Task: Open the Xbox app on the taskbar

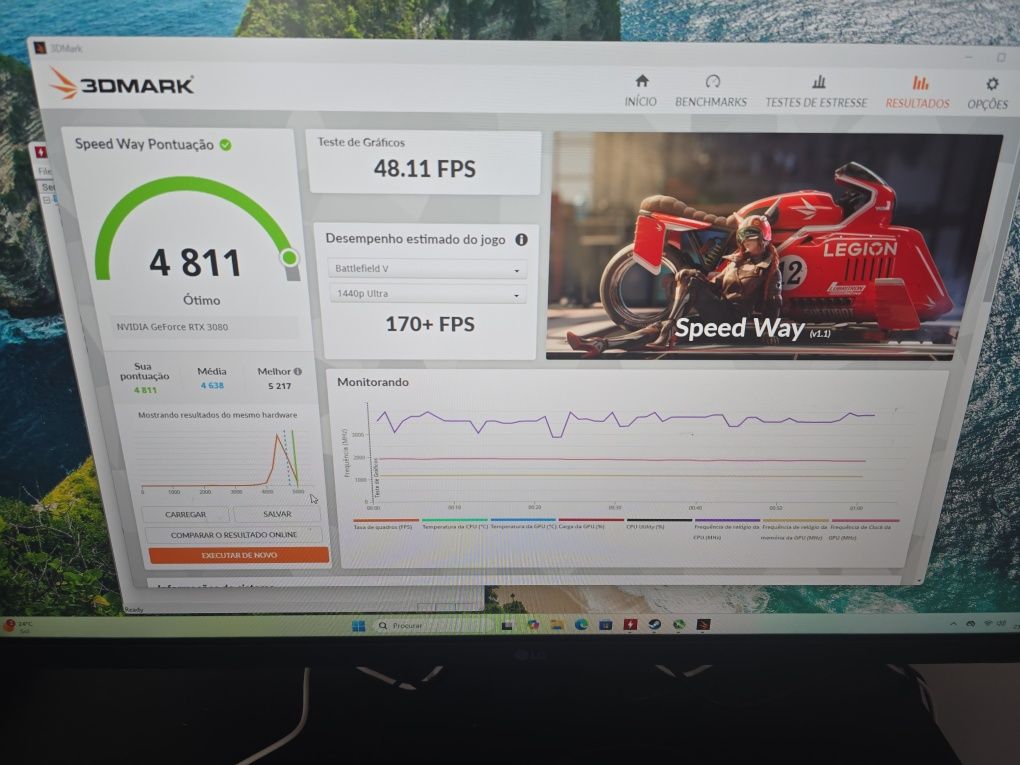Action: [678, 625]
